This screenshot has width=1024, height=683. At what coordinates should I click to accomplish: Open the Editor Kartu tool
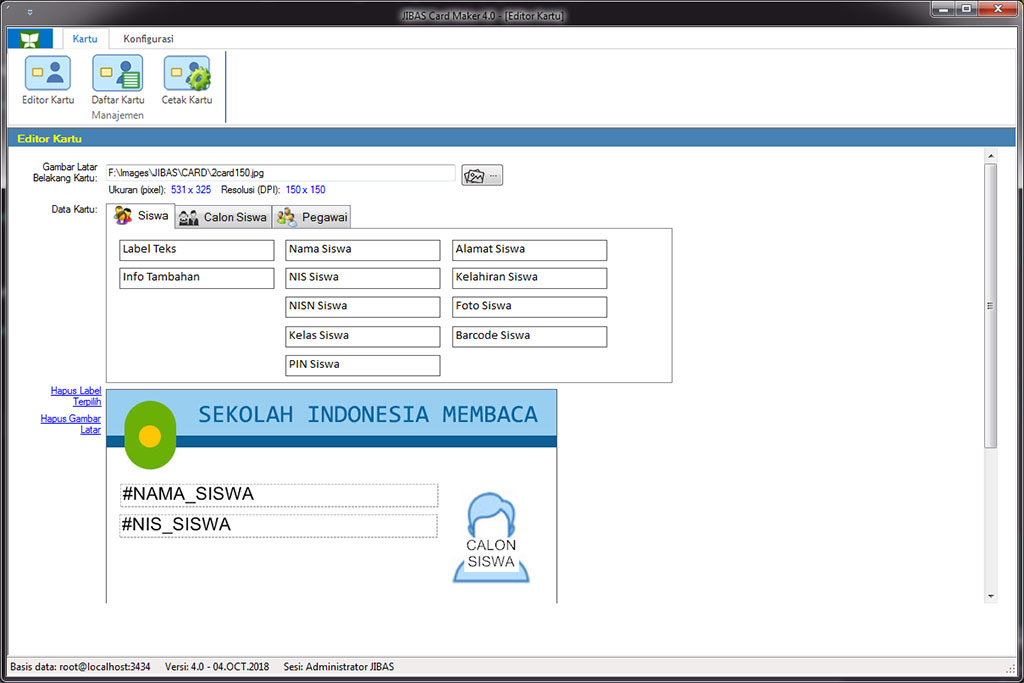click(48, 80)
